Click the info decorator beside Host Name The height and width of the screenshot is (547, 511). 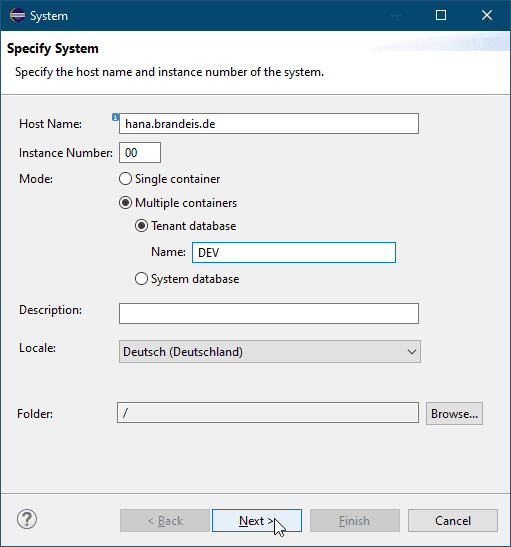coord(115,117)
